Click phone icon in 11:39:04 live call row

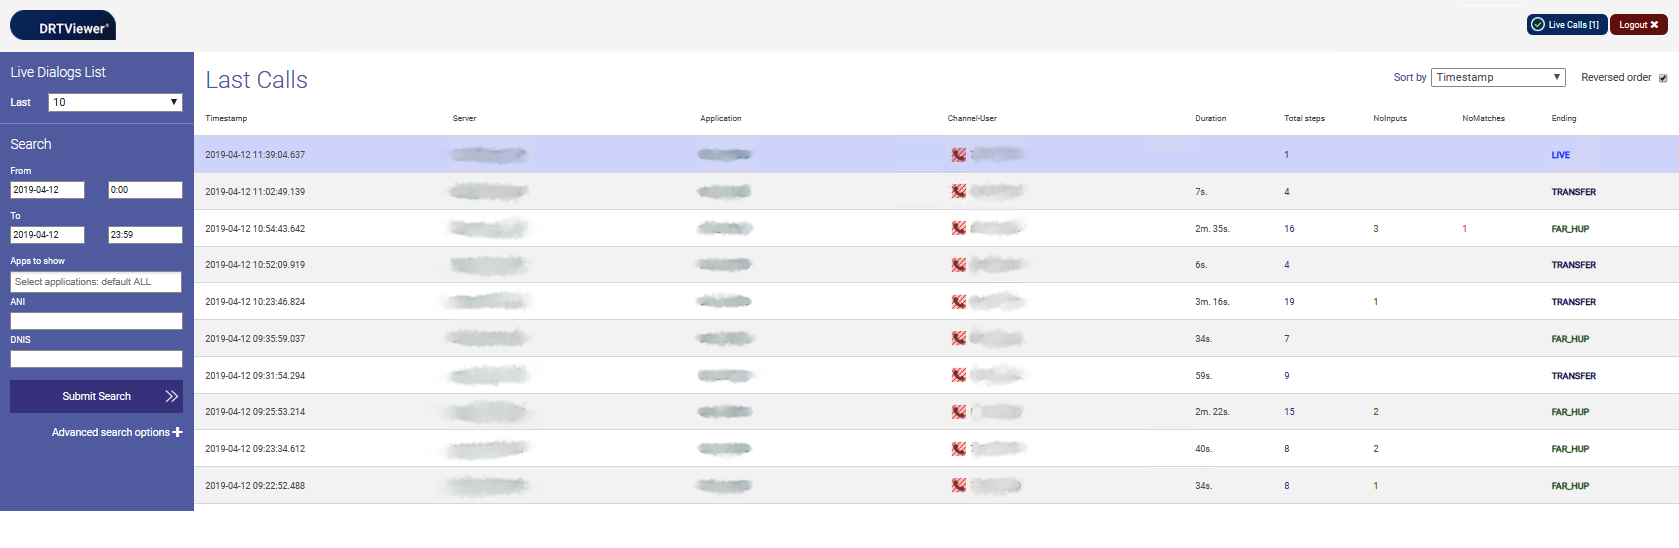click(958, 155)
